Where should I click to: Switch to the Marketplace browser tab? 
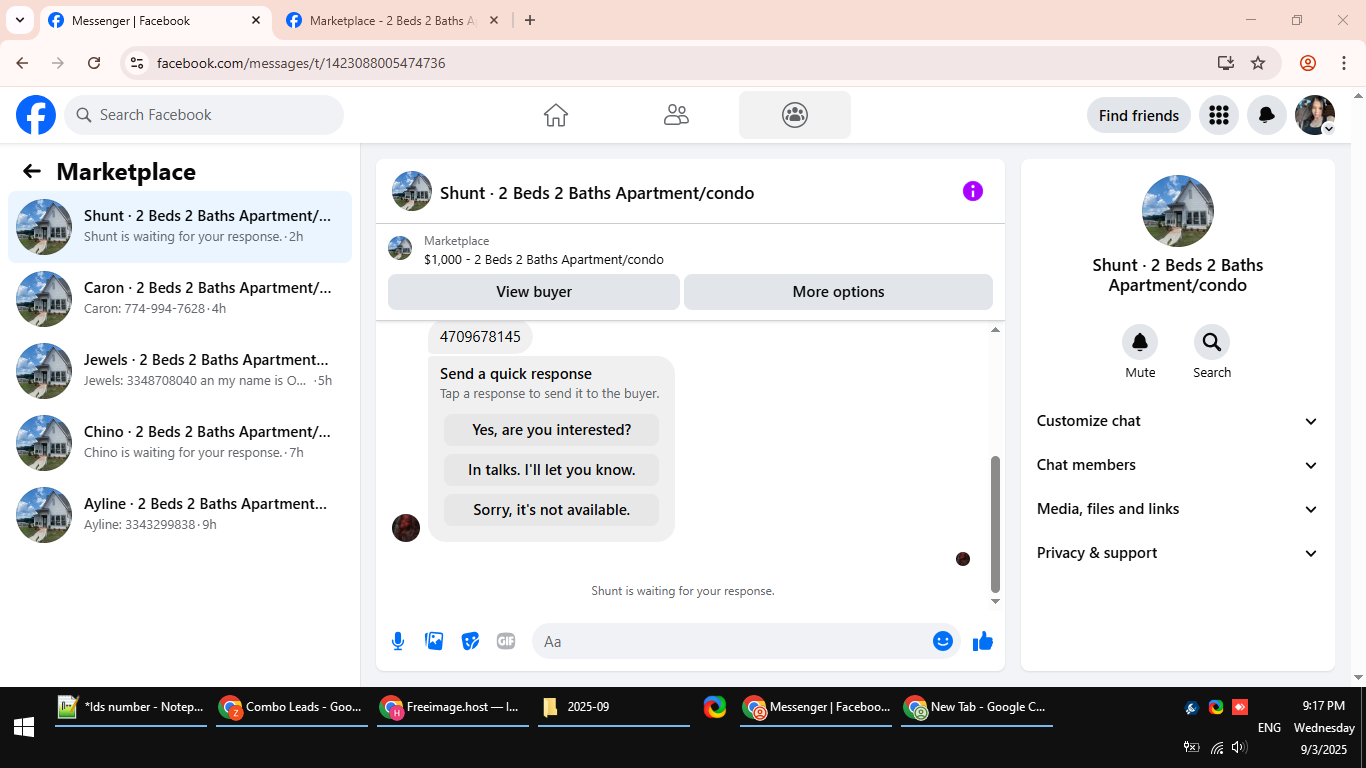(393, 20)
